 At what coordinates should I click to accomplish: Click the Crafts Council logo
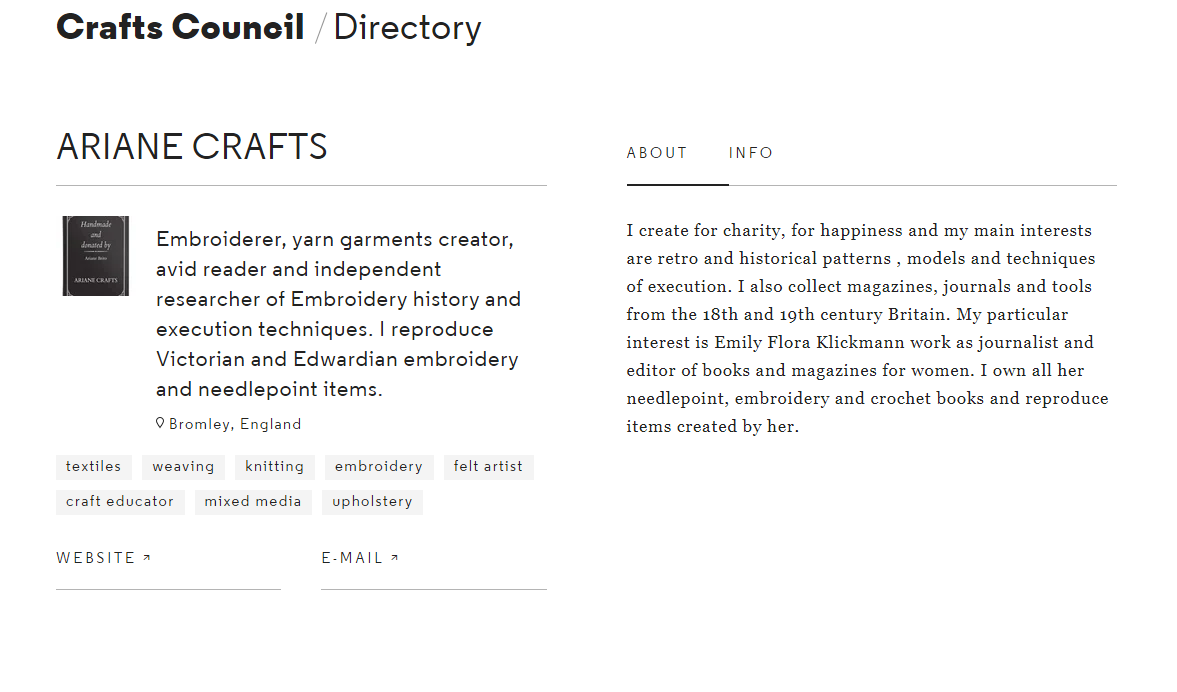coord(180,28)
